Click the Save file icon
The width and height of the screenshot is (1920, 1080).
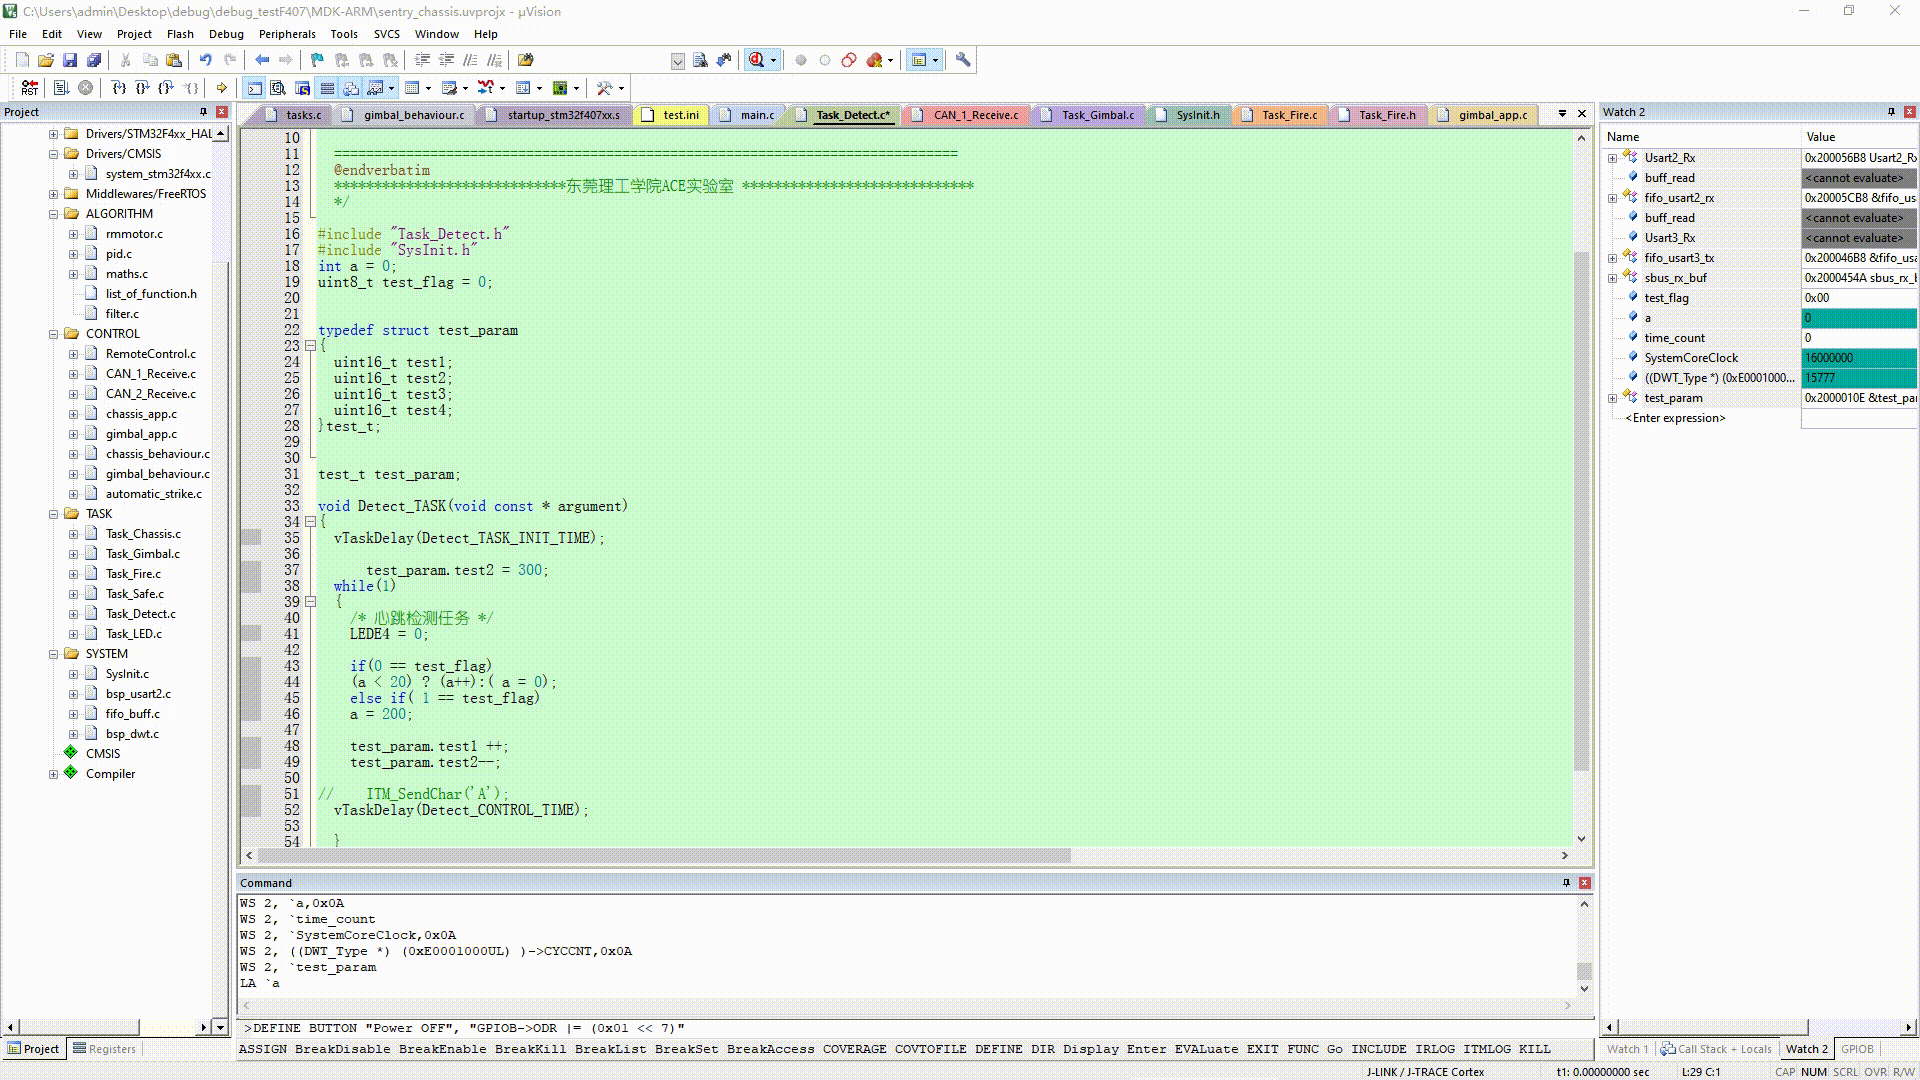(70, 60)
